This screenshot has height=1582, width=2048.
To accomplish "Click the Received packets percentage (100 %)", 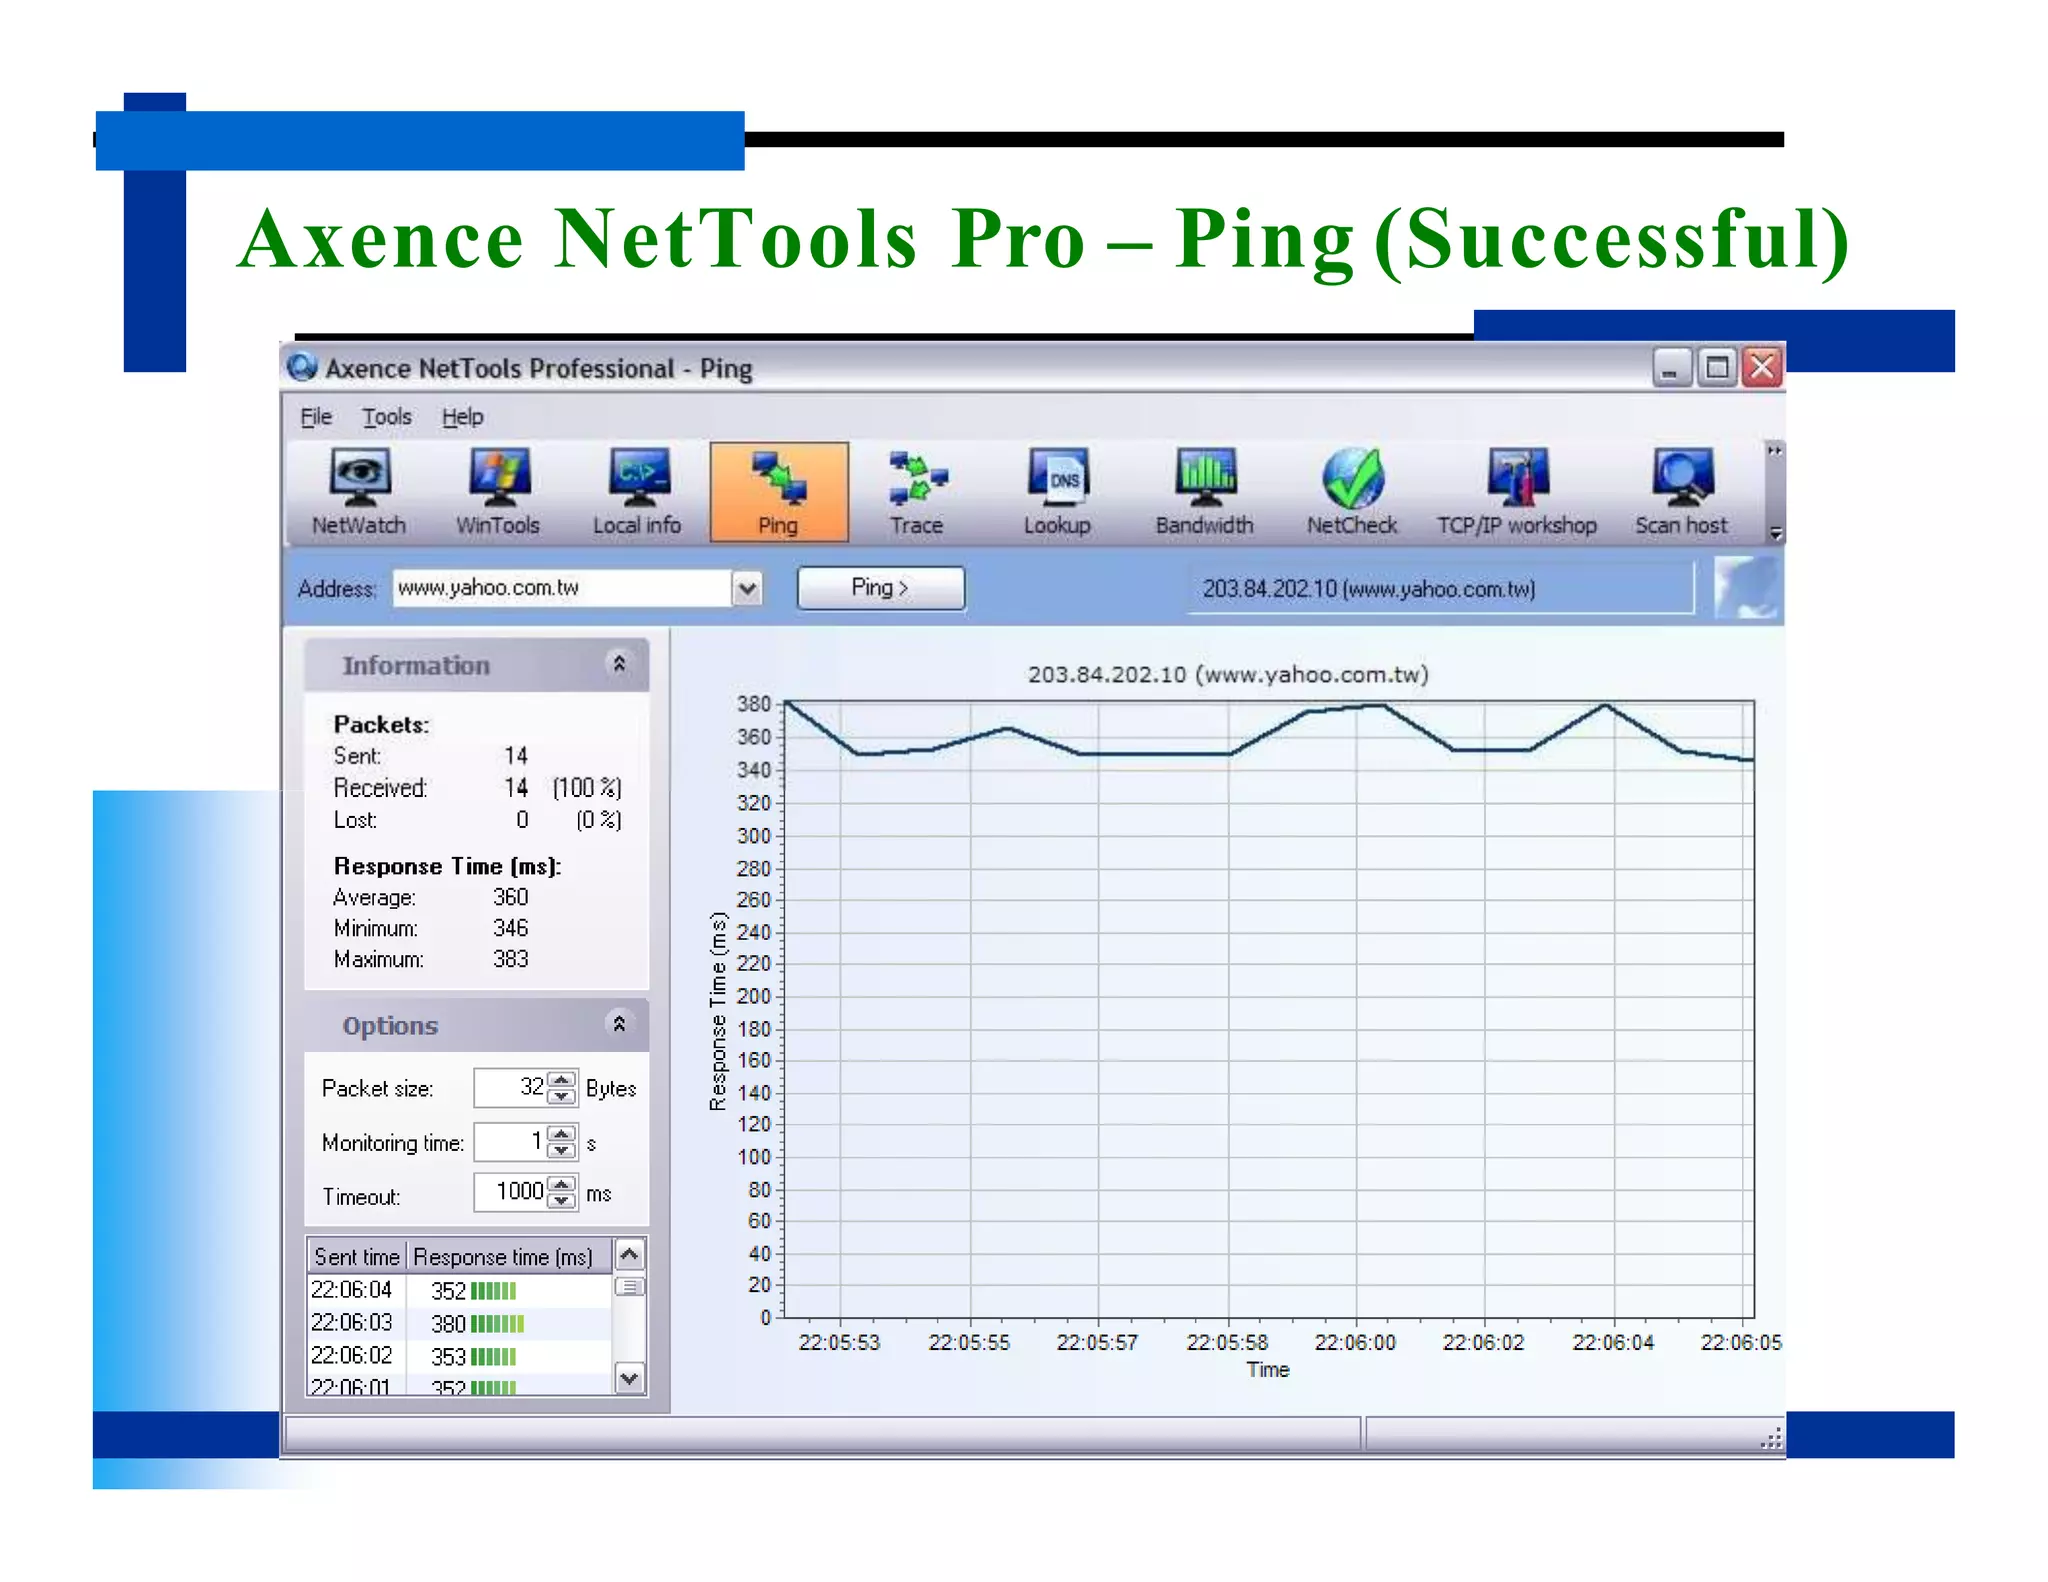I will pos(587,788).
